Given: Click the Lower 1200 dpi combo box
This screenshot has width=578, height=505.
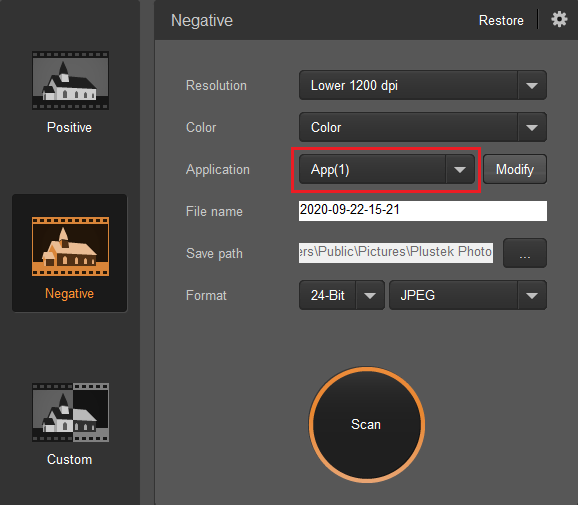Looking at the screenshot, I should coord(423,86).
